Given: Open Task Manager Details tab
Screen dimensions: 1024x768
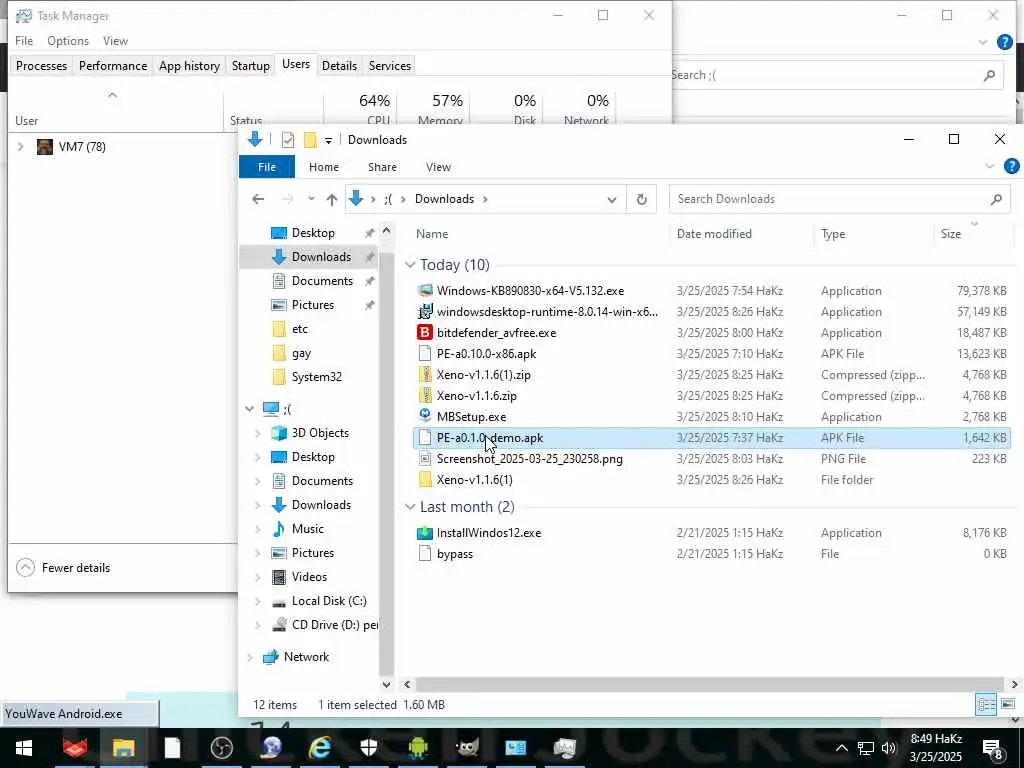Looking at the screenshot, I should point(340,66).
